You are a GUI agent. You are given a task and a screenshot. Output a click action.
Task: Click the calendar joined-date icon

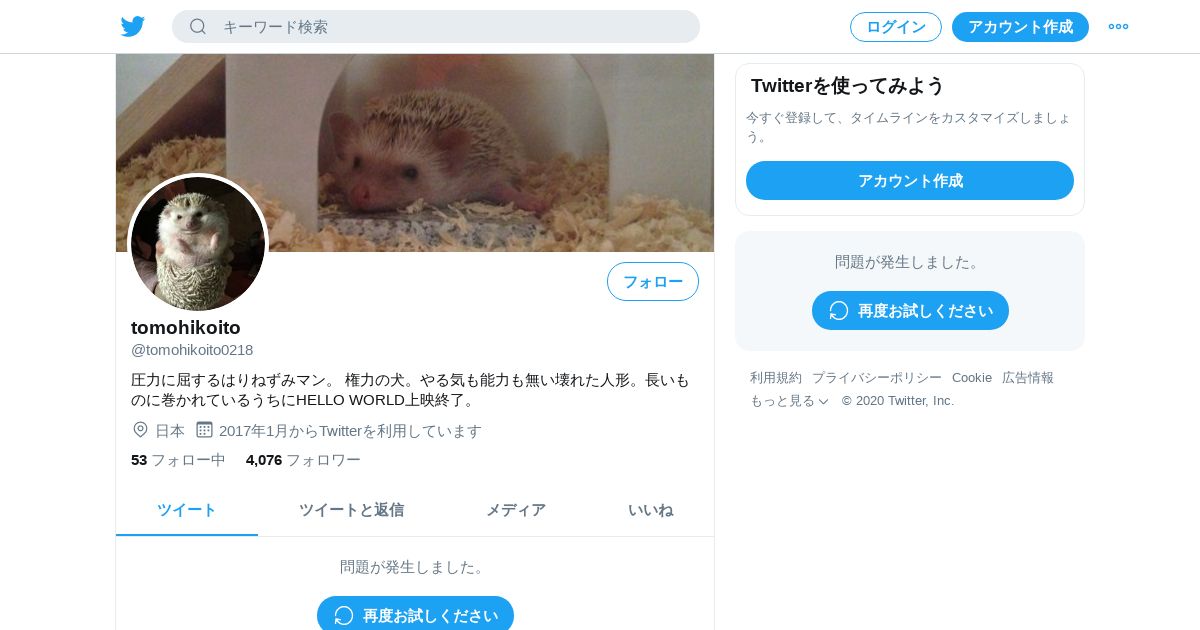tap(204, 430)
